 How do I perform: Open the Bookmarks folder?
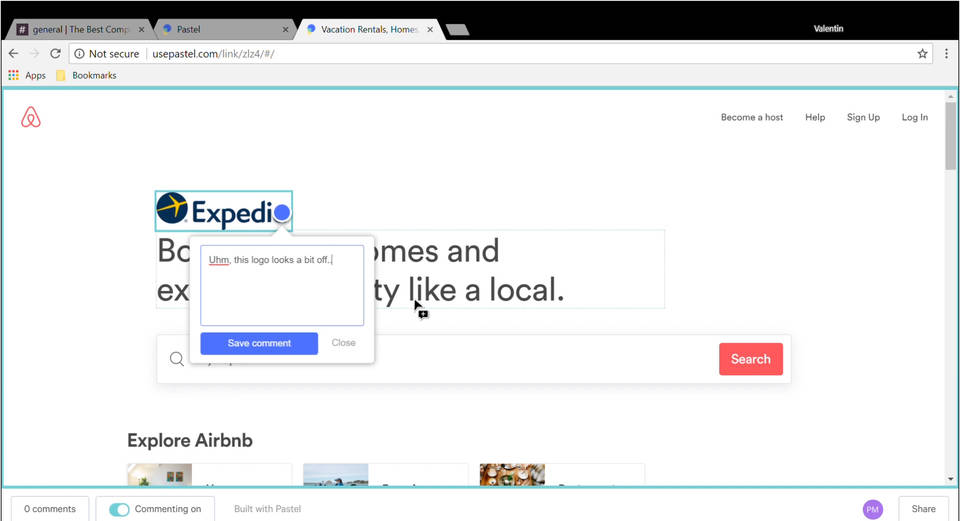pos(86,75)
